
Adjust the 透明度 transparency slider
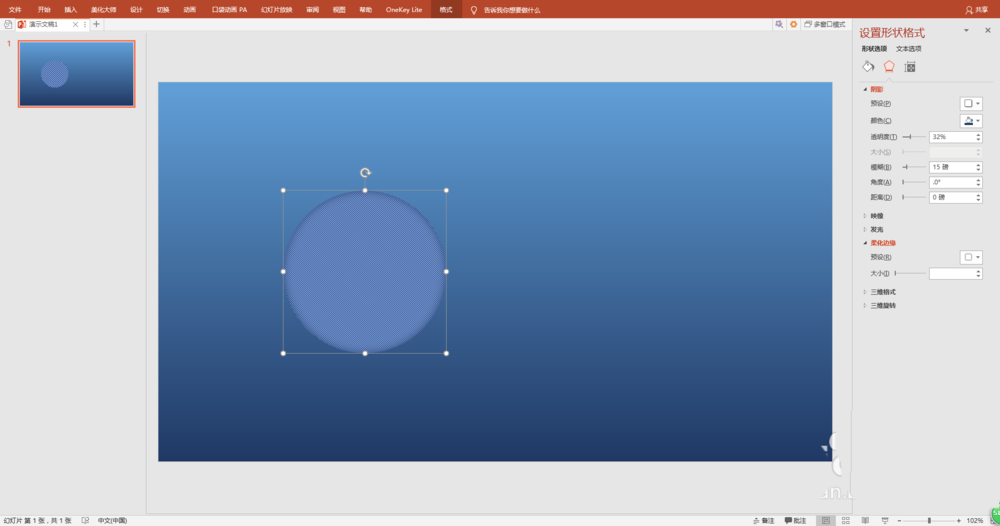tap(914, 137)
